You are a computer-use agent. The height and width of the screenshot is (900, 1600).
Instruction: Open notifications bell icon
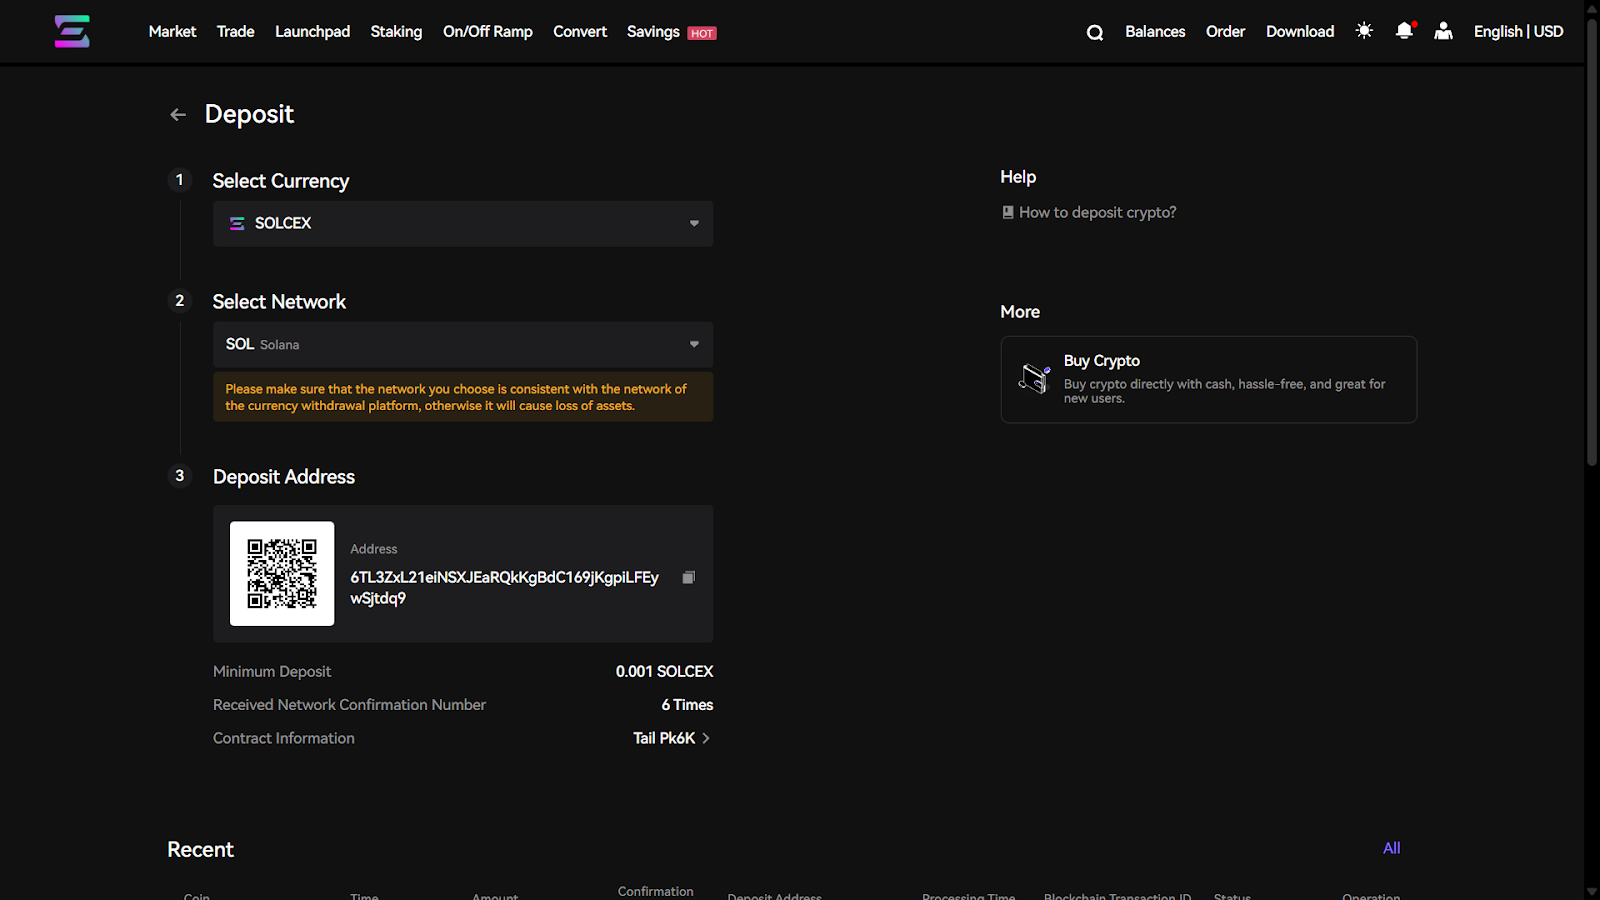1404,31
